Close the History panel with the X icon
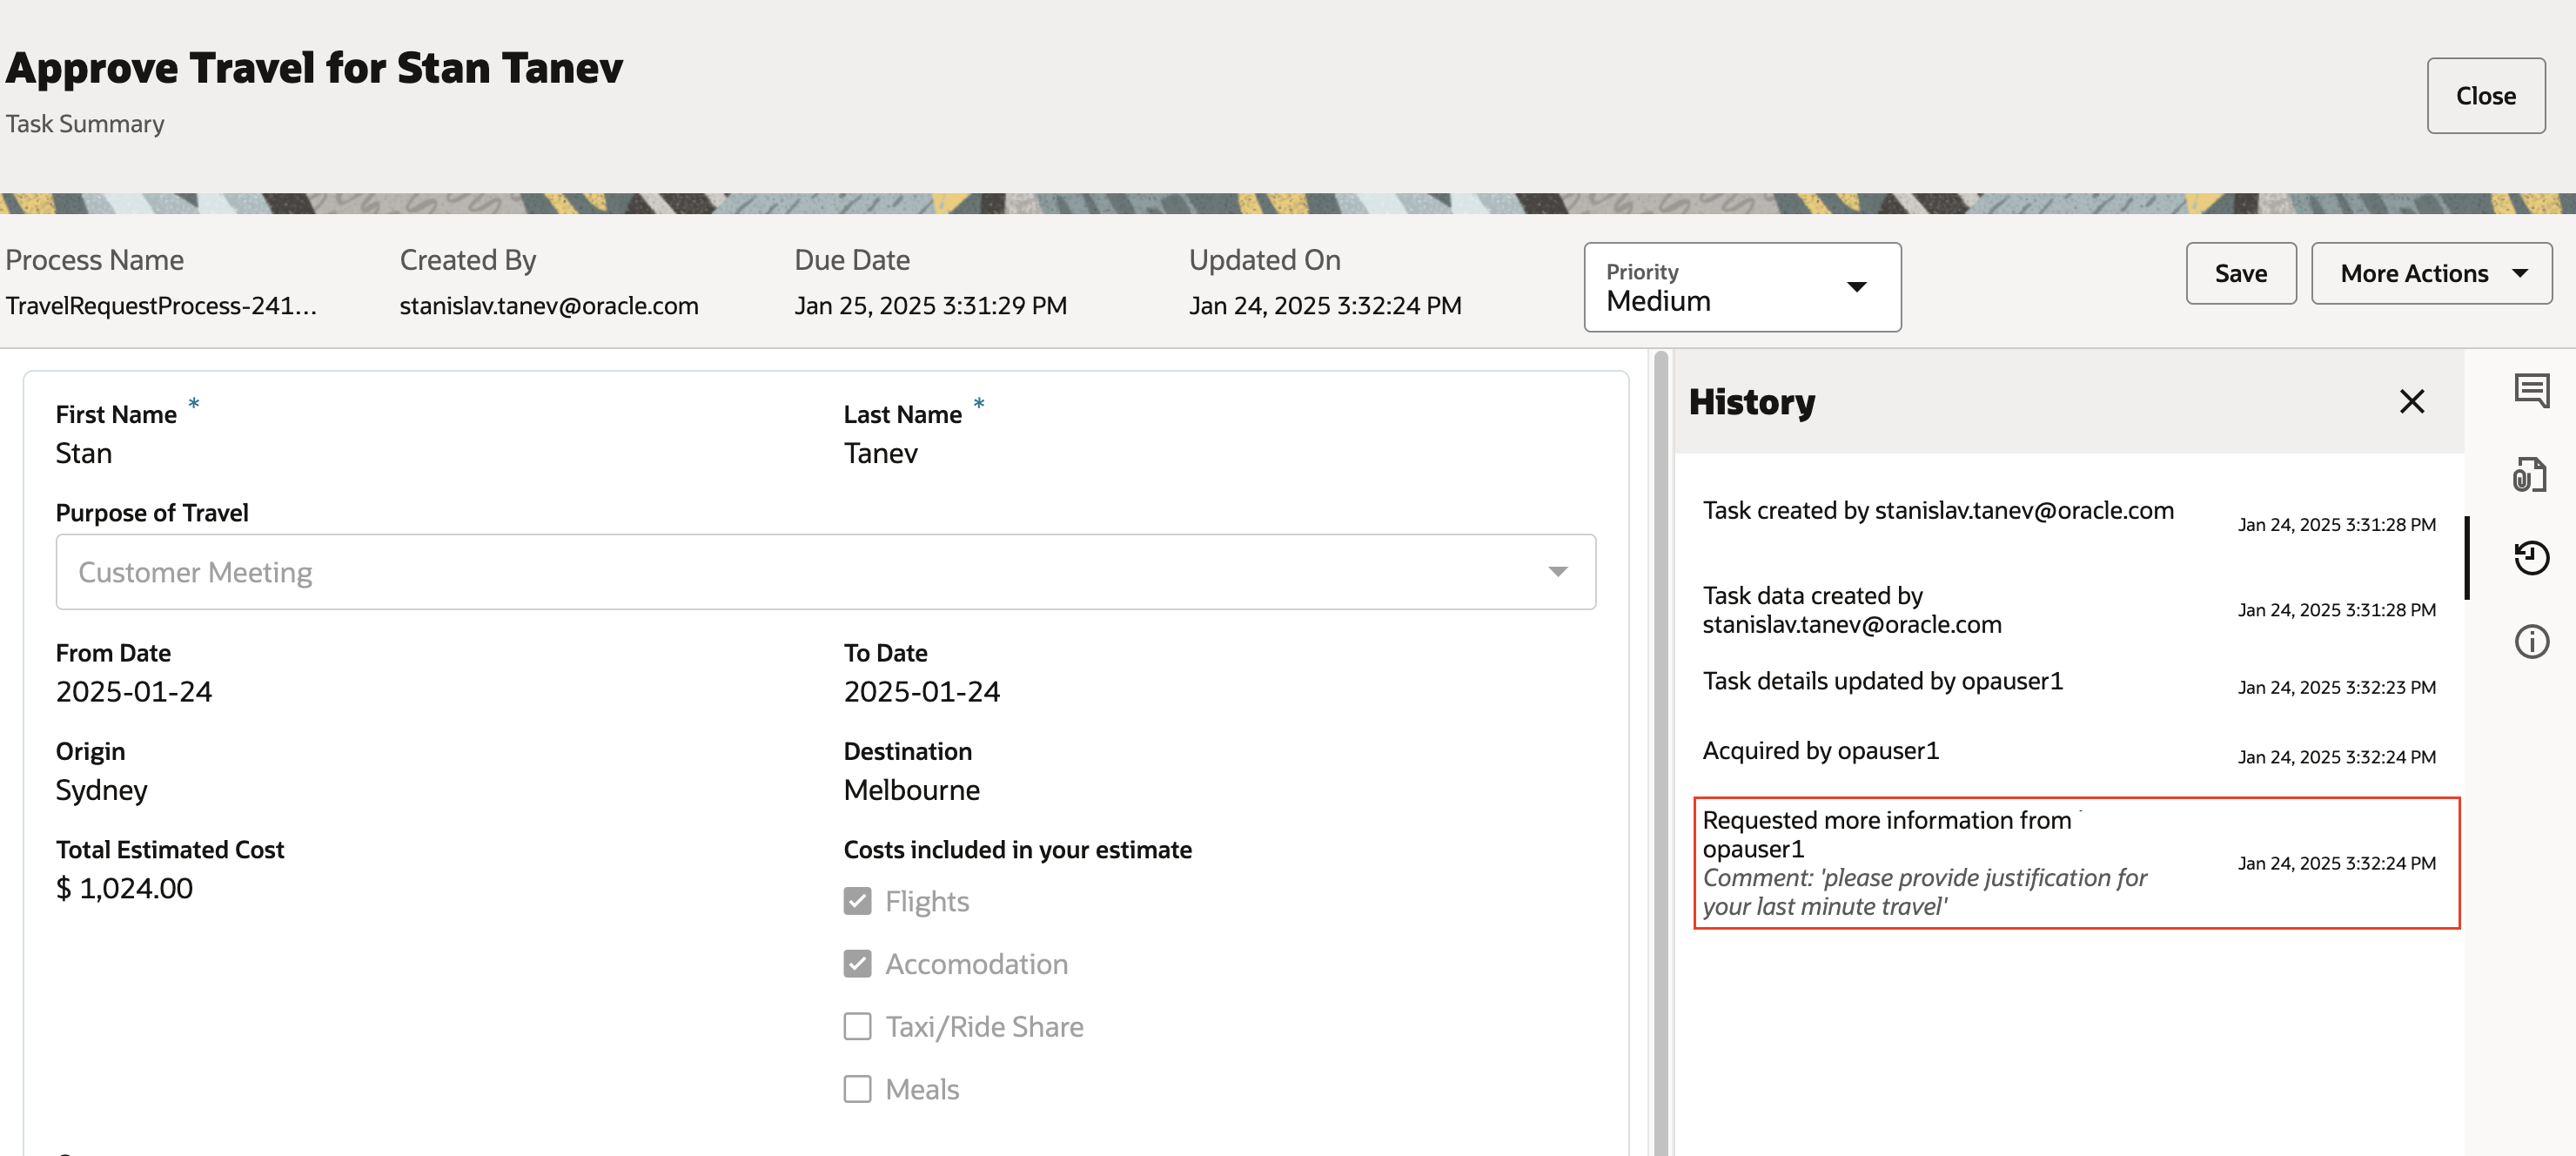Screen dimensions: 2576x1156 (x=2412, y=401)
